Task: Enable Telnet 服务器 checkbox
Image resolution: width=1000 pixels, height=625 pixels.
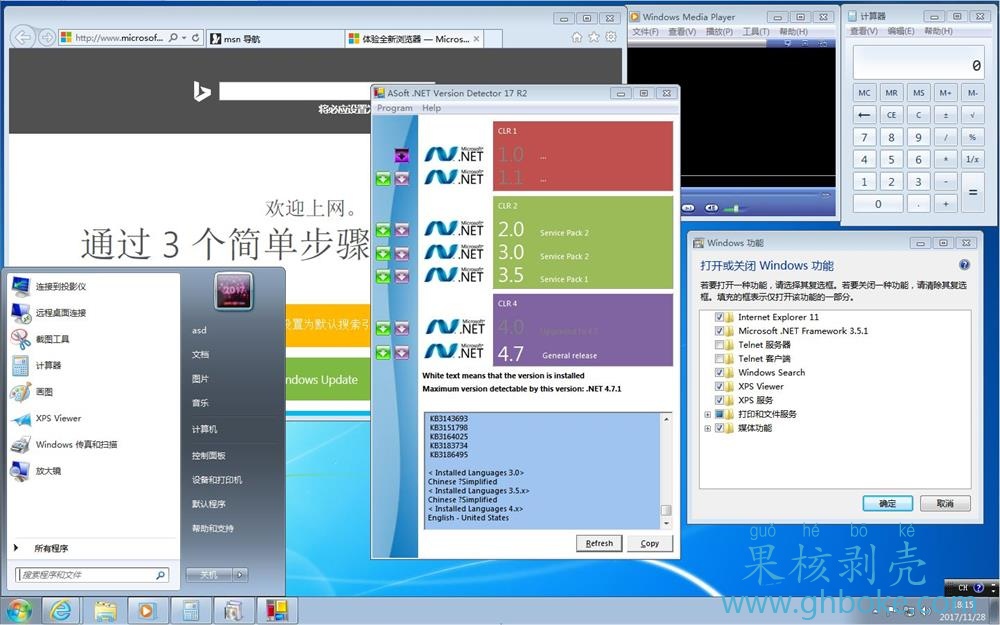Action: tap(719, 345)
